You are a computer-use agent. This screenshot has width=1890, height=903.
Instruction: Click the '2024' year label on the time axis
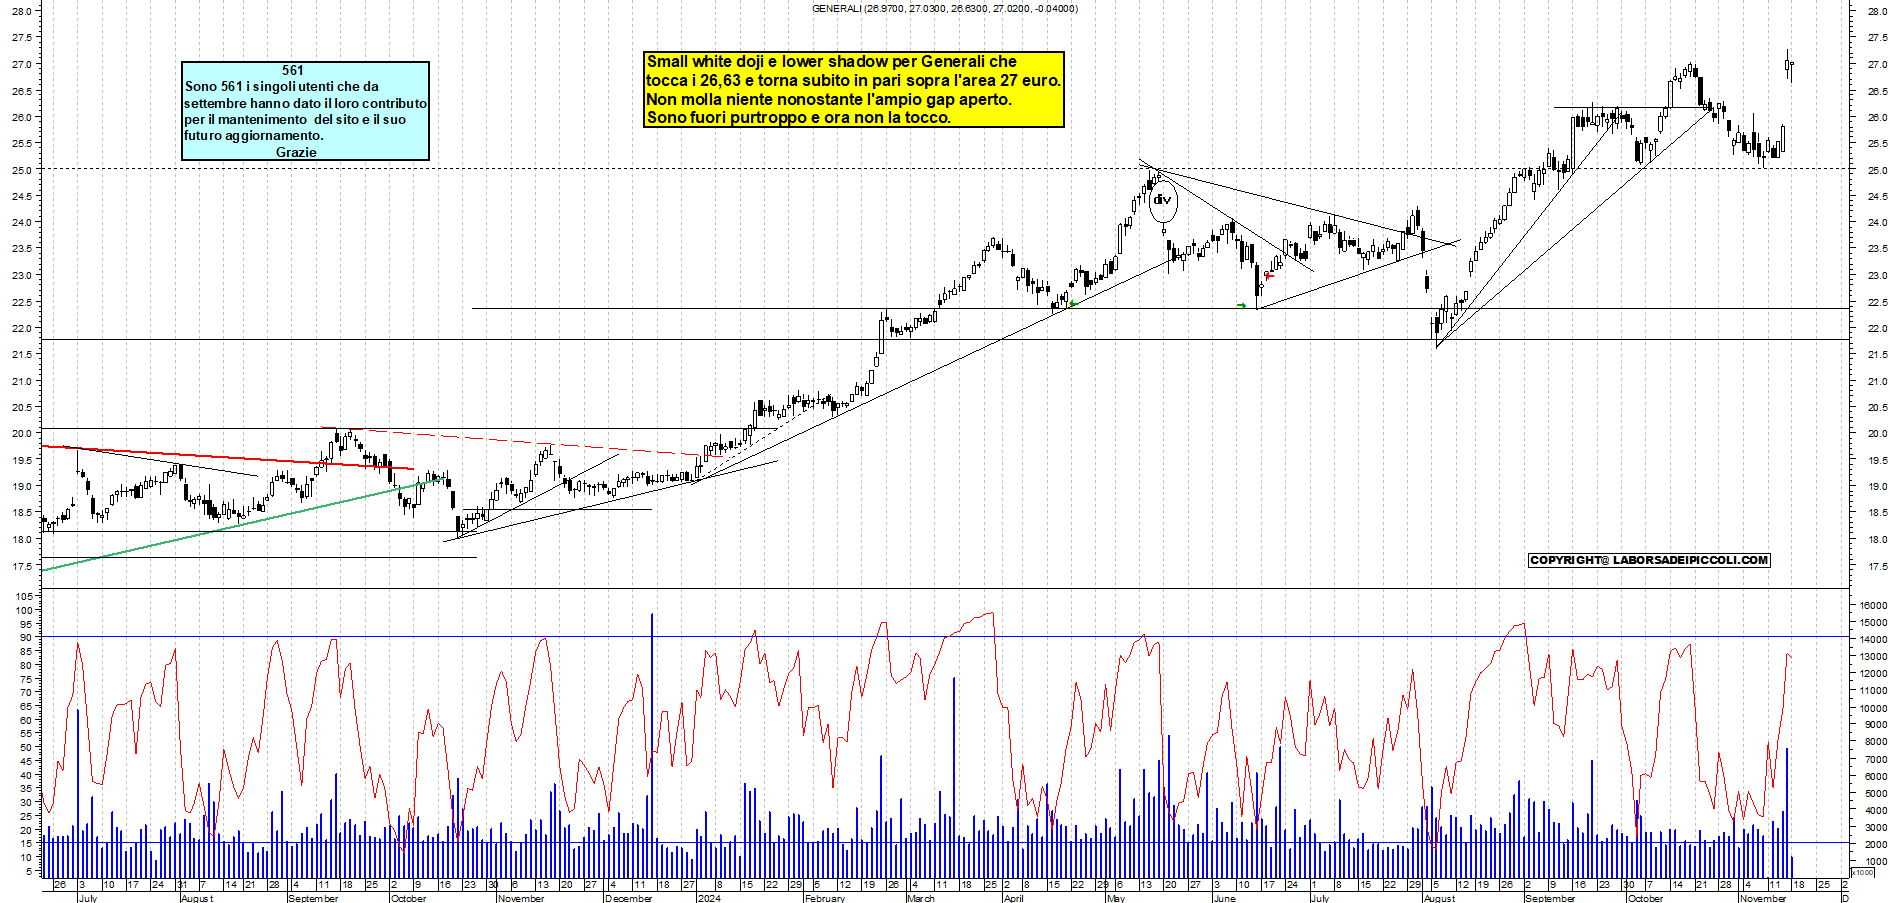click(709, 898)
